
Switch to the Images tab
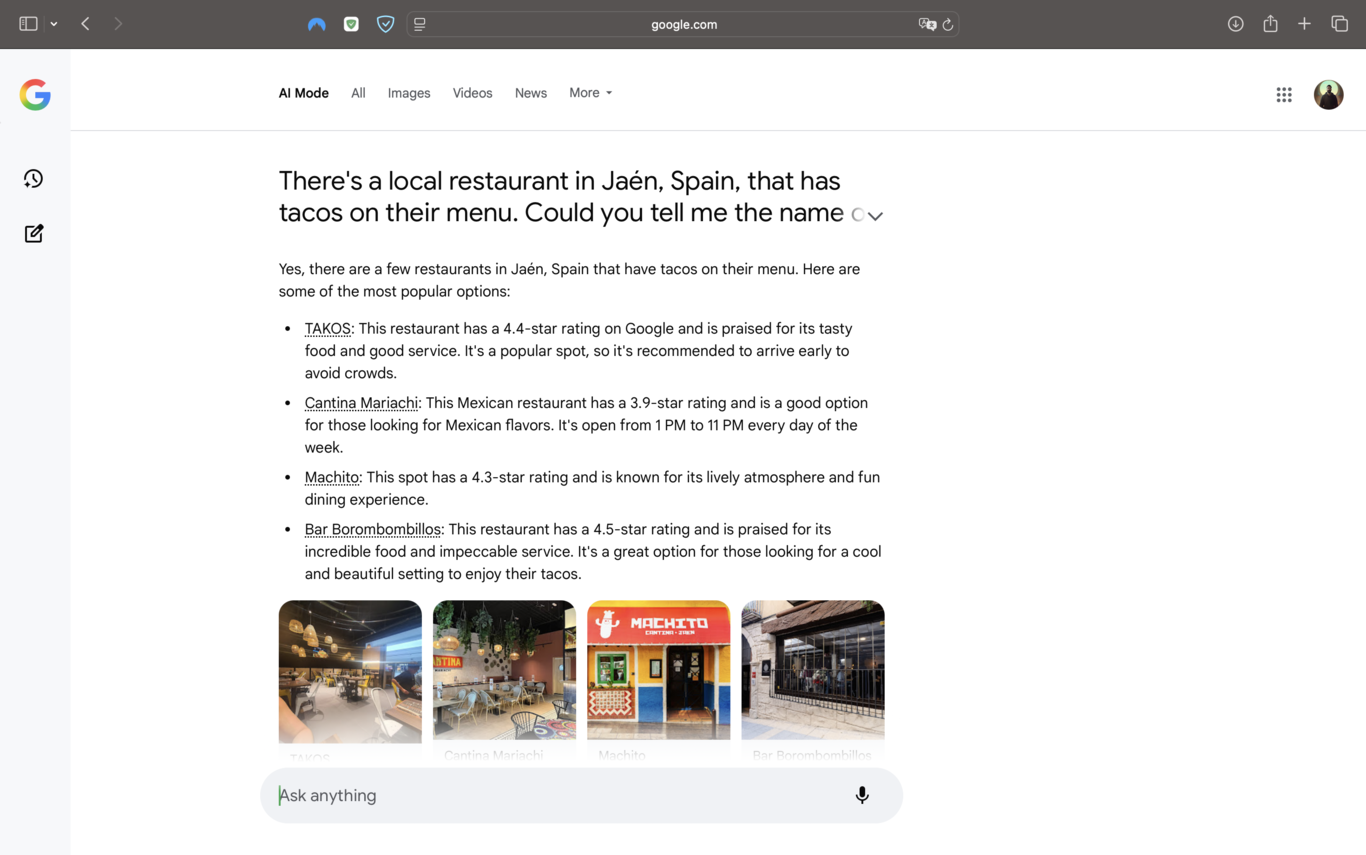click(x=409, y=93)
